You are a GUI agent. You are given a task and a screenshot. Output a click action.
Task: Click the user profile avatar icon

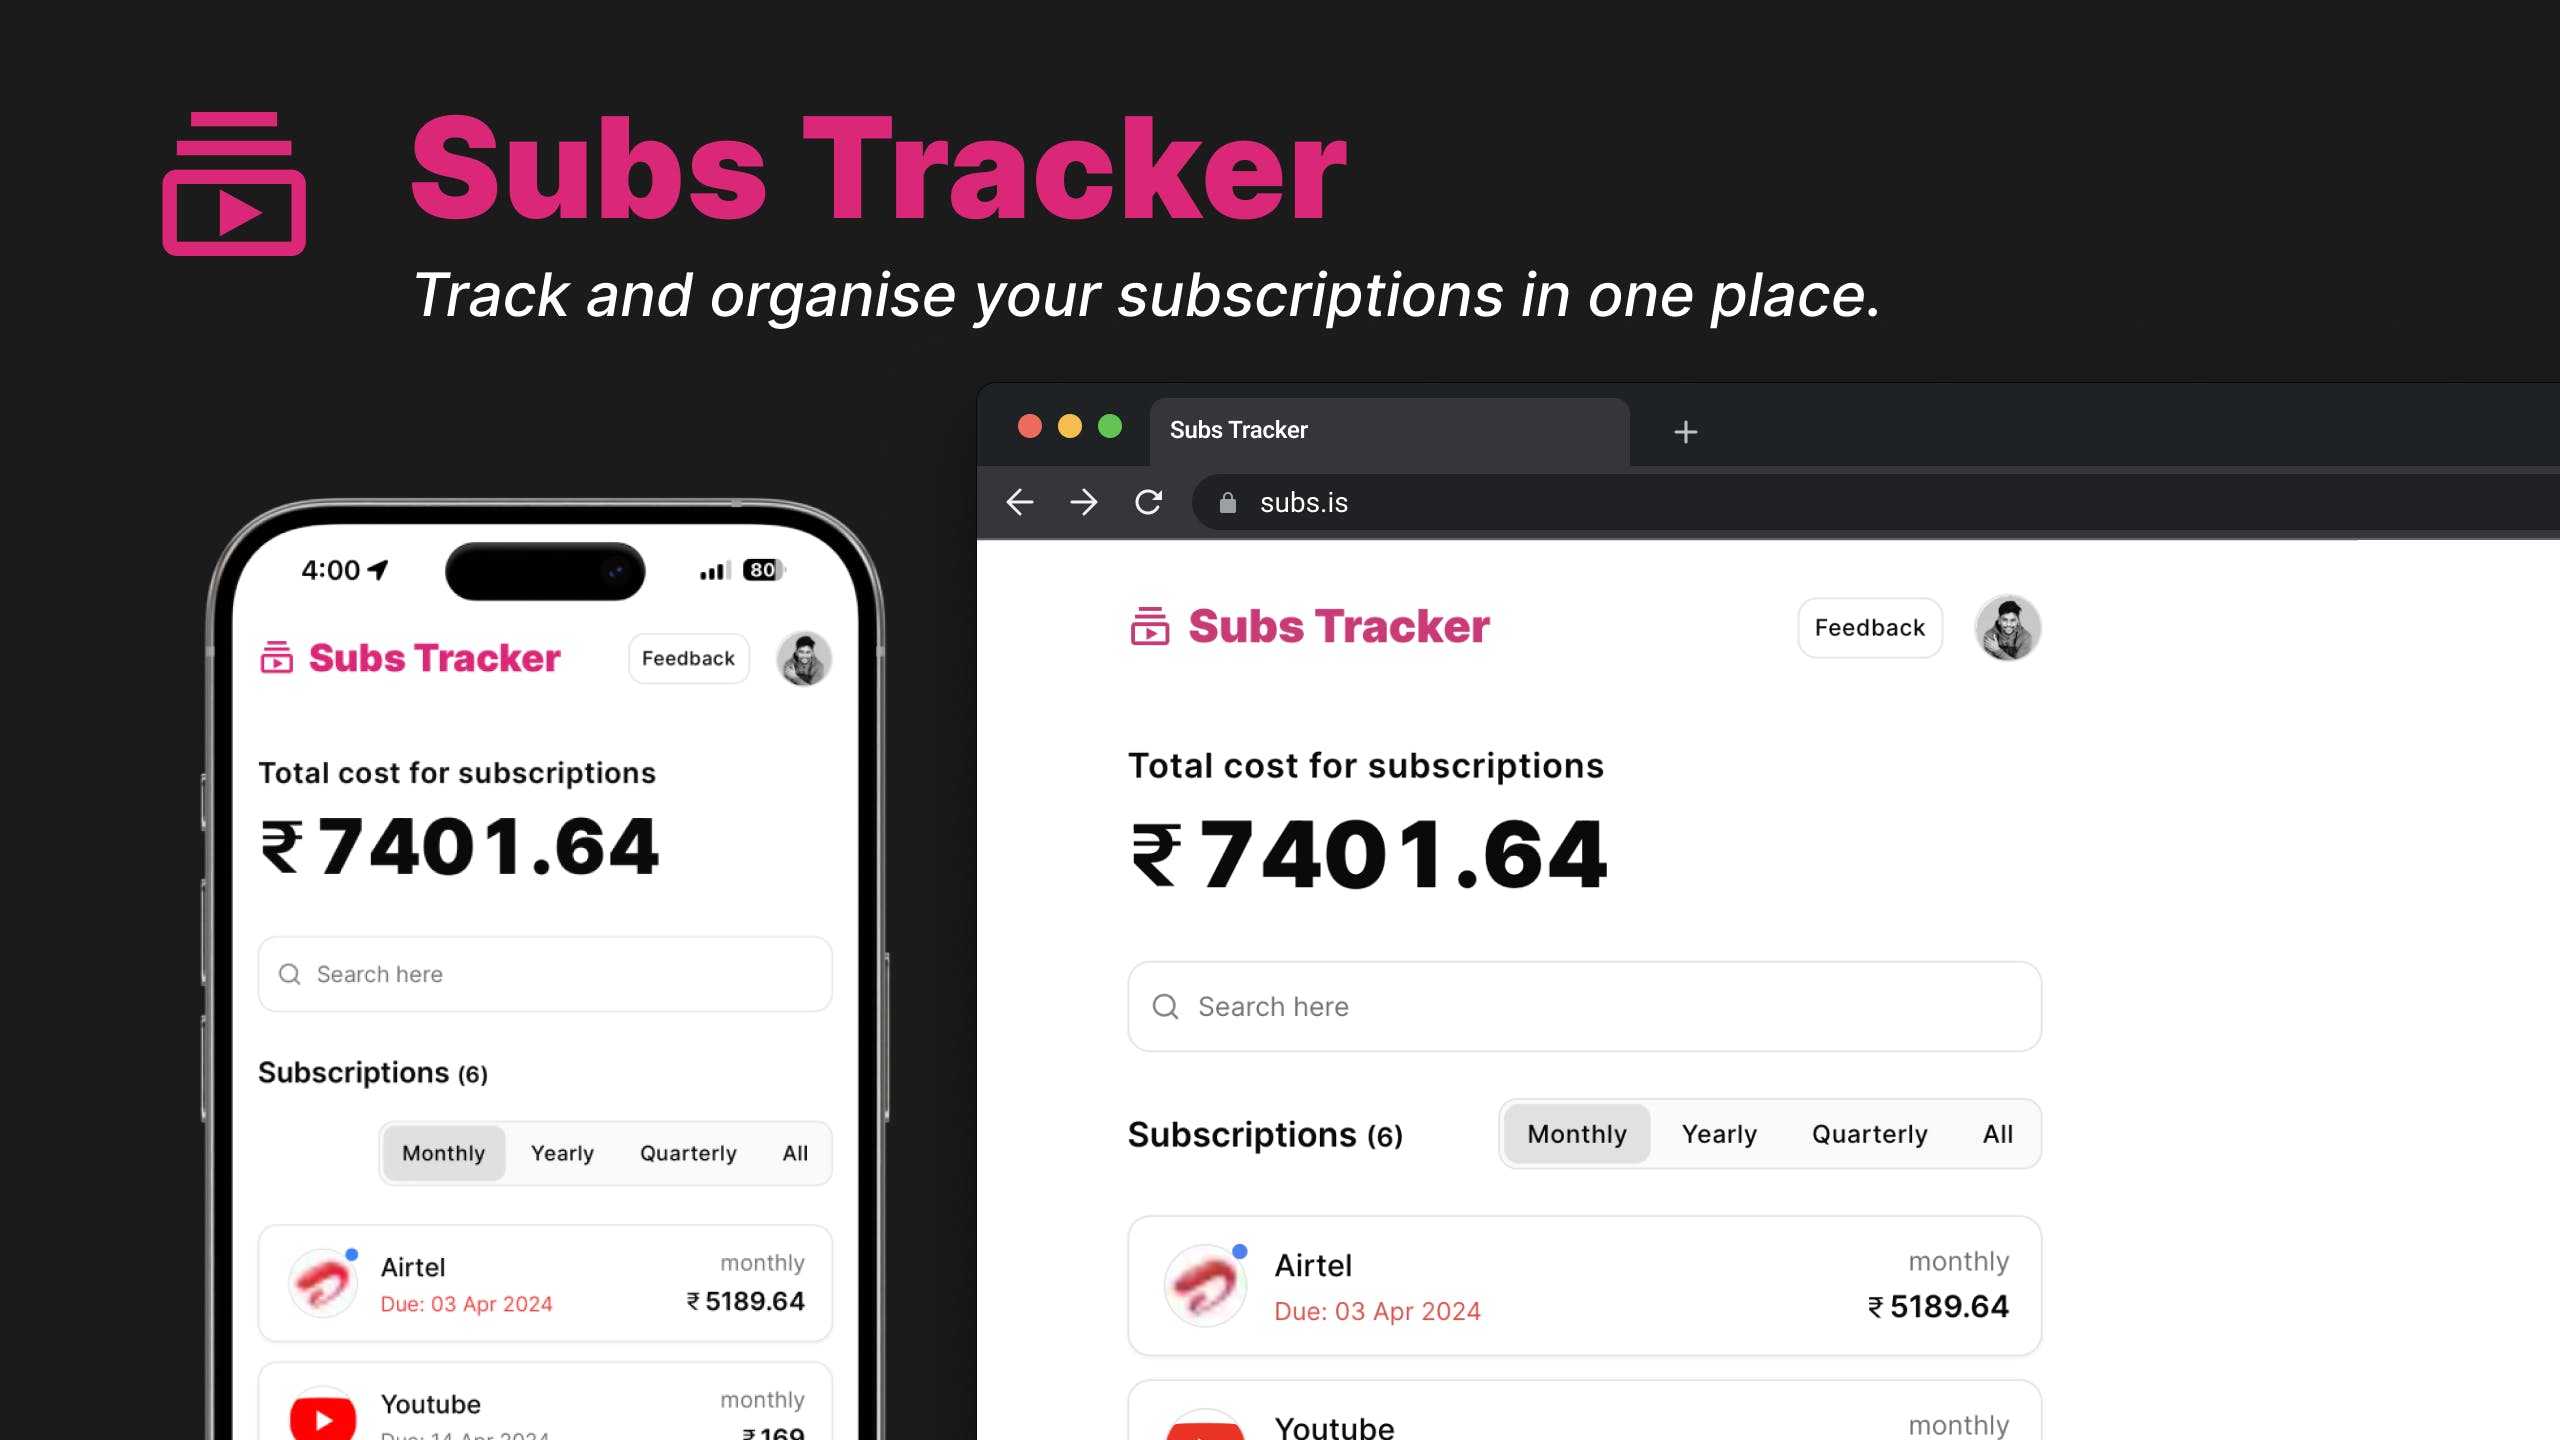click(x=2006, y=628)
